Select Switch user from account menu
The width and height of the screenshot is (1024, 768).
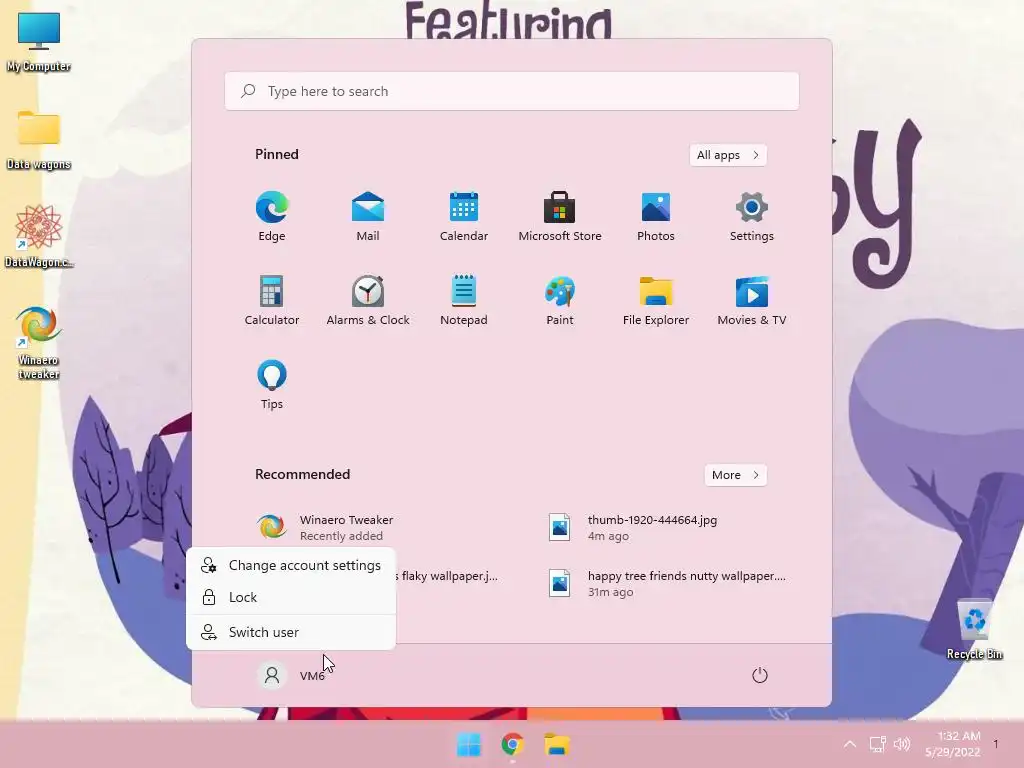pos(291,632)
